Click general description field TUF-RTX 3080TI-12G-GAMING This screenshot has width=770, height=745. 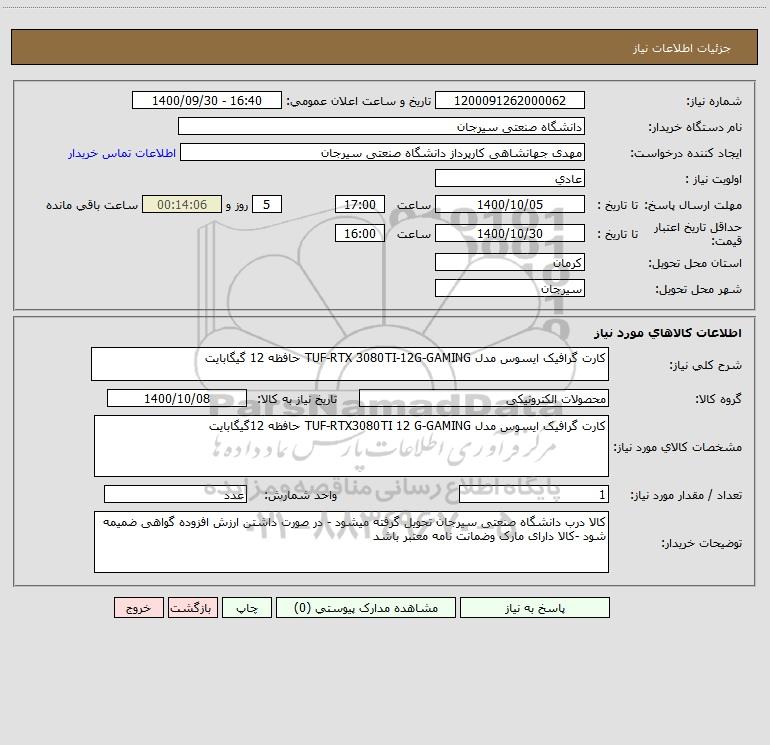coord(350,364)
